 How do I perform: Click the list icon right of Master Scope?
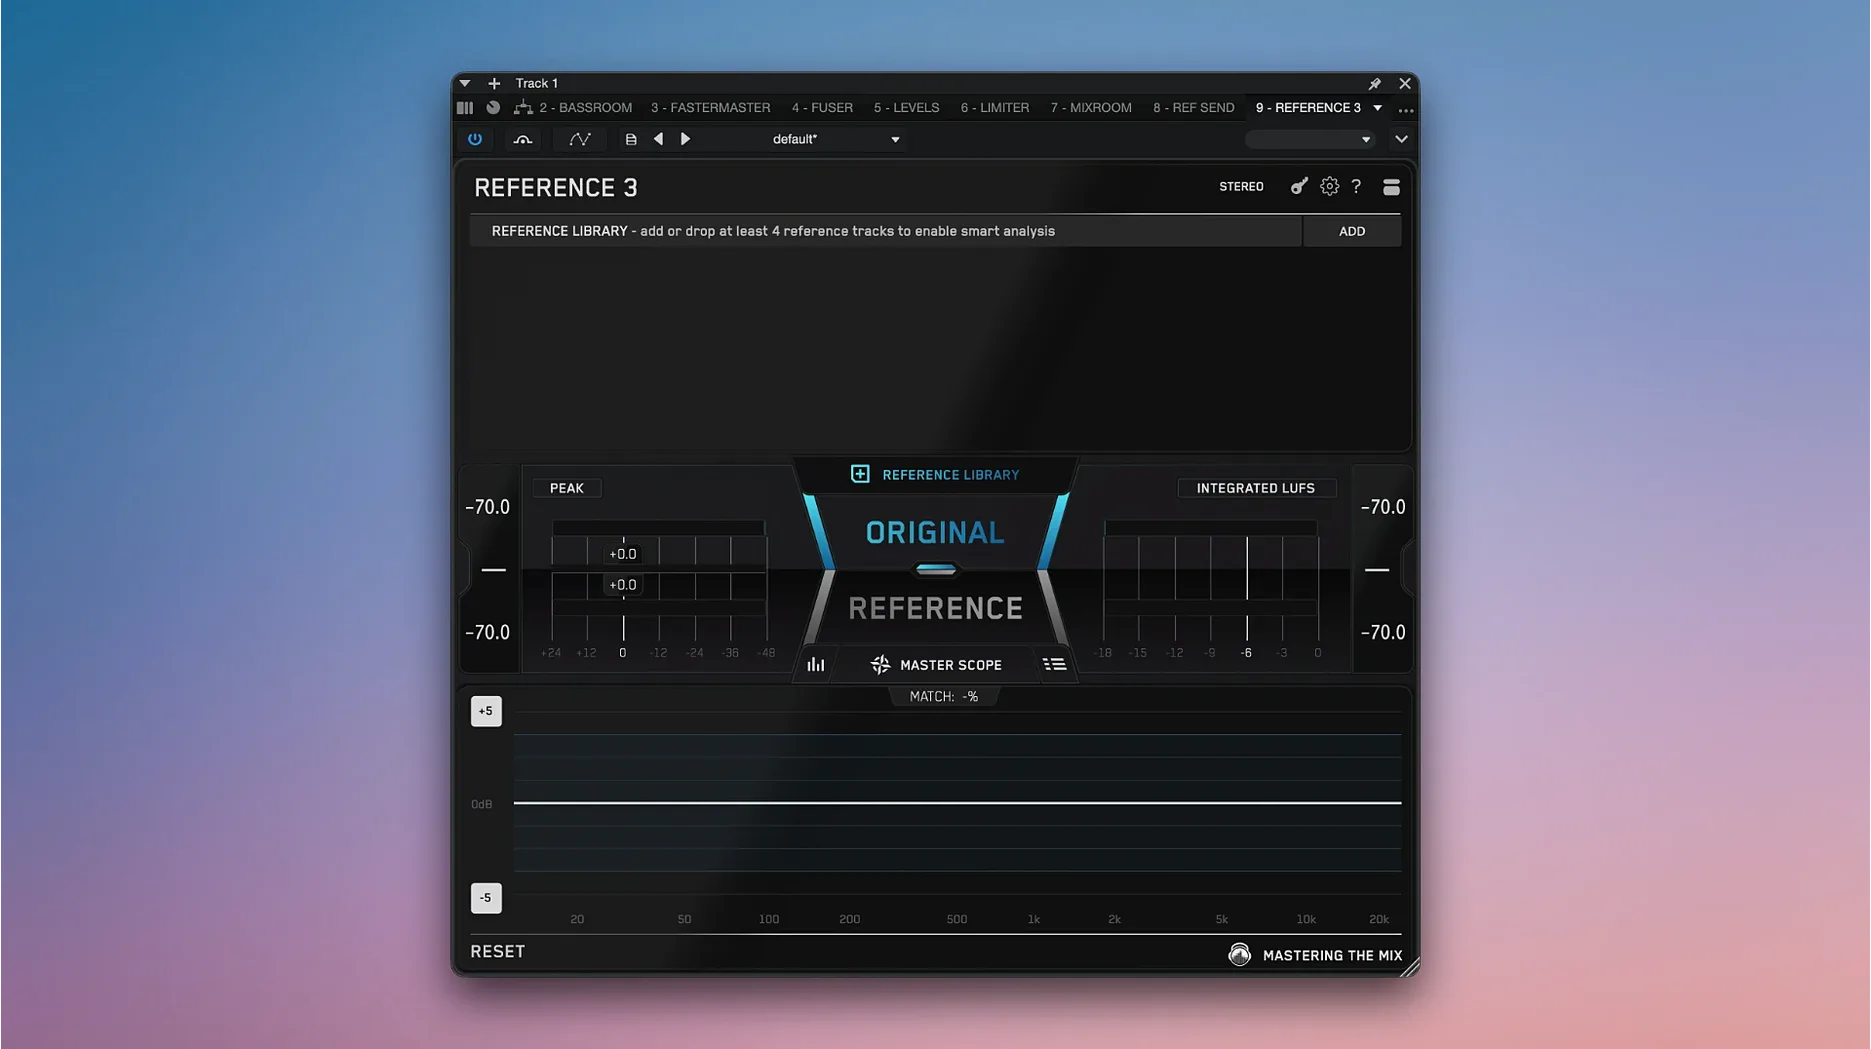coord(1054,665)
